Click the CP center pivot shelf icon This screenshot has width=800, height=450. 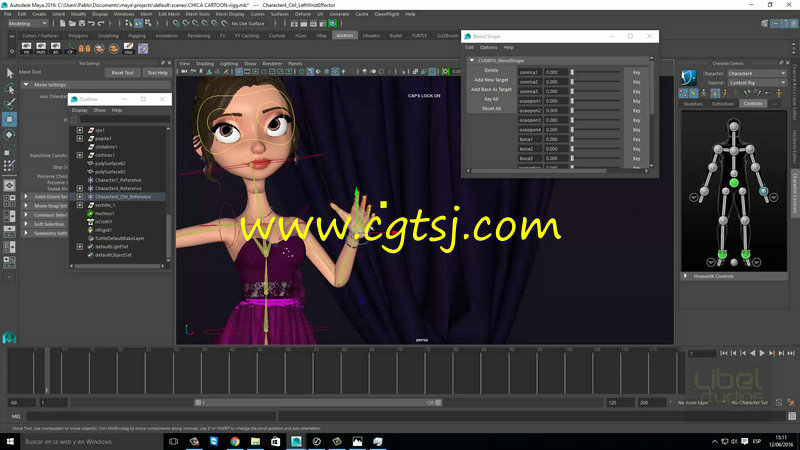pos(70,48)
